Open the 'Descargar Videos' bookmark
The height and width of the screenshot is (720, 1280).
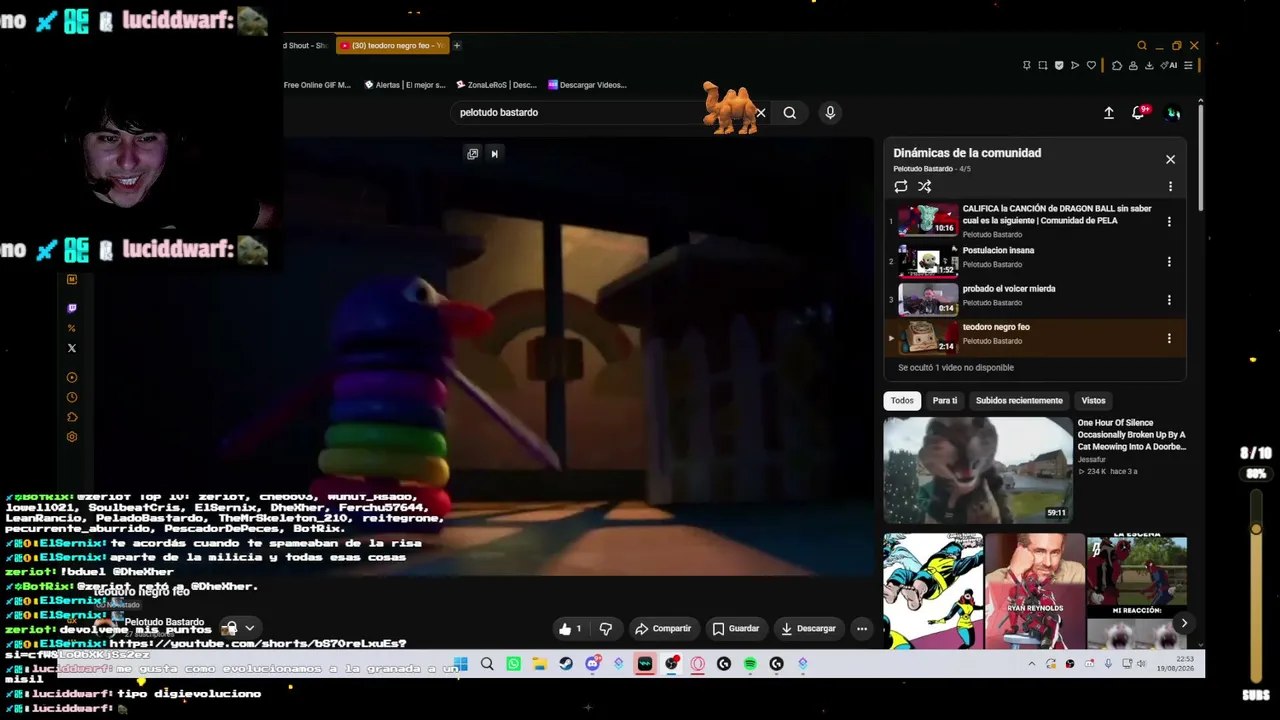[x=587, y=85]
